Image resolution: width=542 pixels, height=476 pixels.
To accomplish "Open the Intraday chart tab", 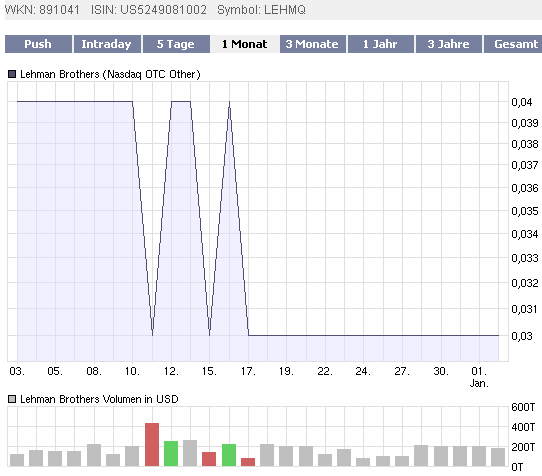I will pos(107,44).
